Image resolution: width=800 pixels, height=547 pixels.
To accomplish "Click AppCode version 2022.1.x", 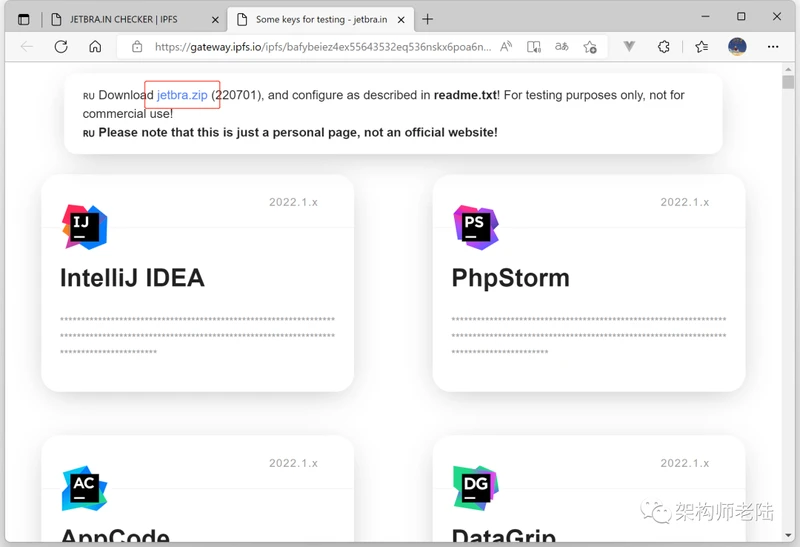I will [293, 463].
